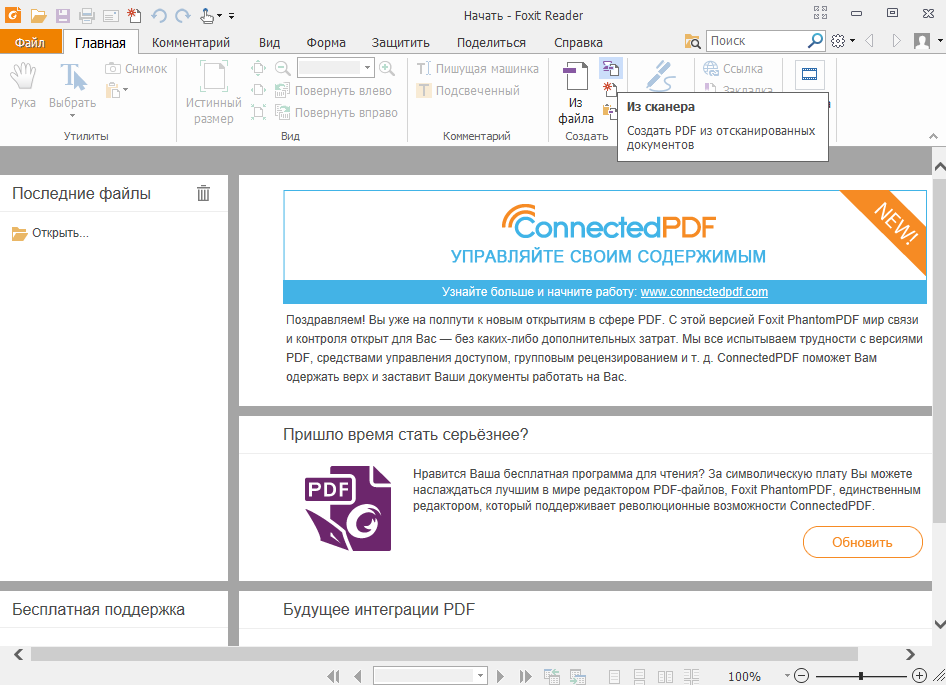Select the Выбрать text tool
The height and width of the screenshot is (685, 946).
coord(72,84)
